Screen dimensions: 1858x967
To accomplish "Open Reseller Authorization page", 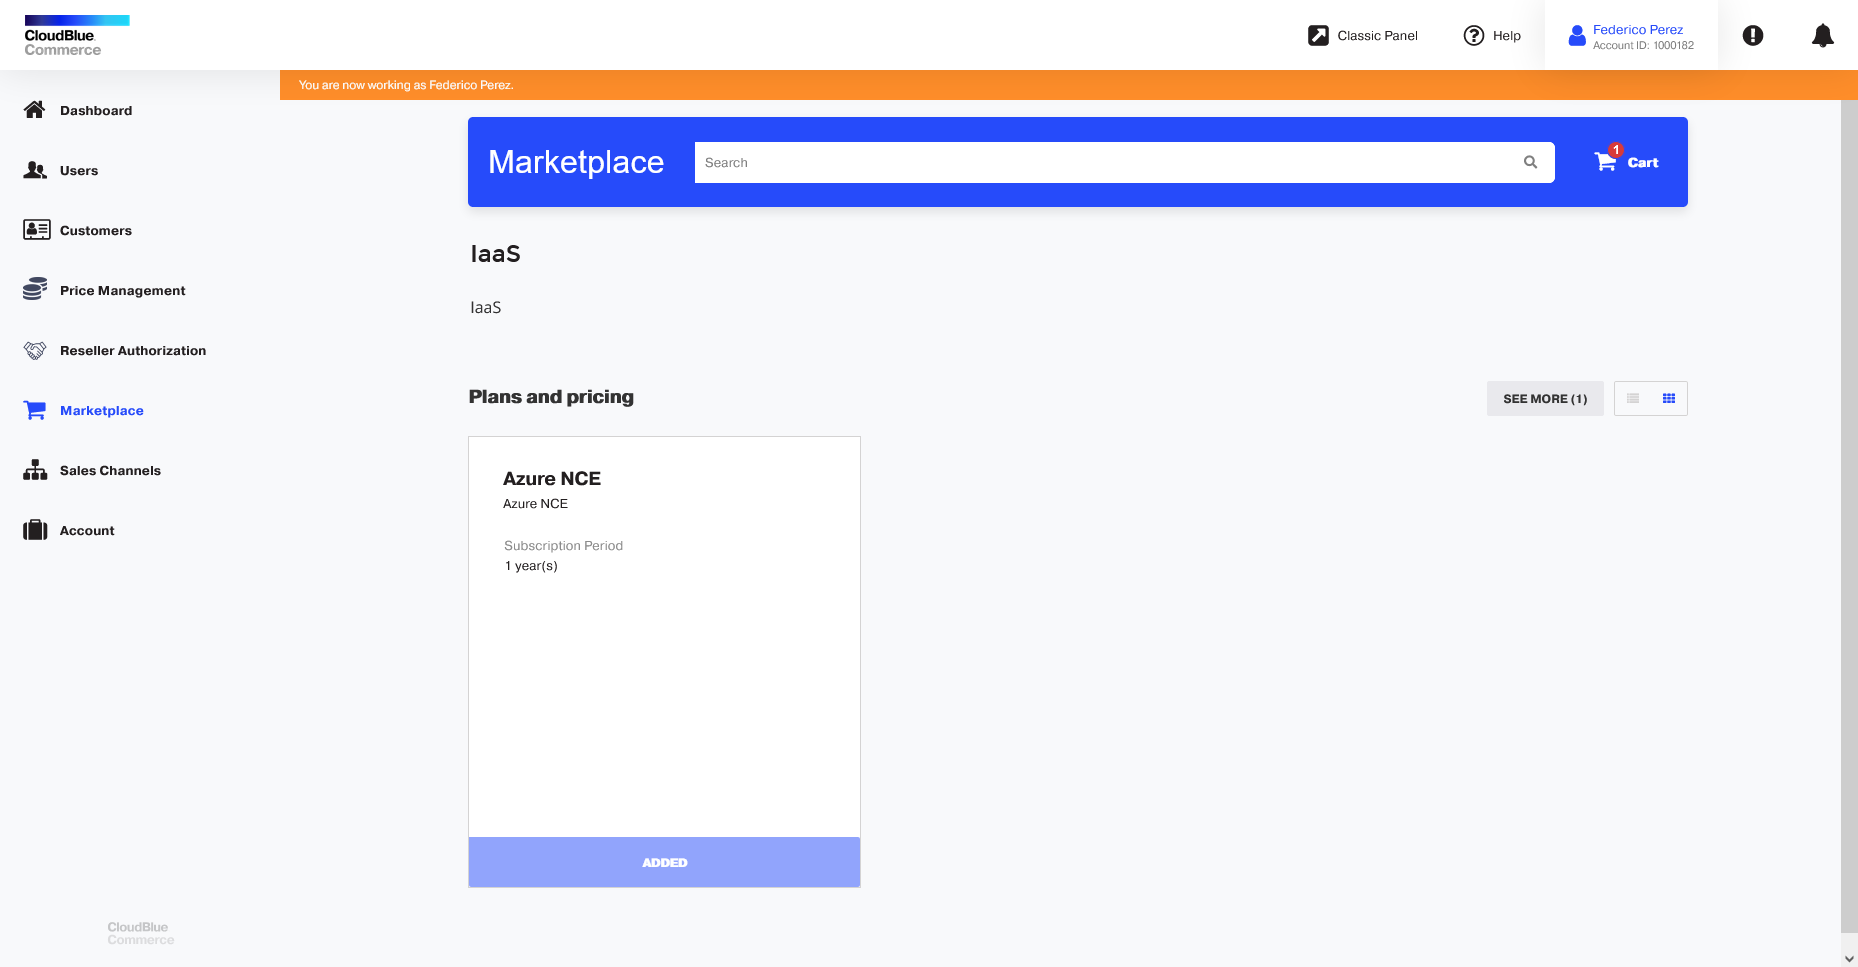I will [x=133, y=350].
